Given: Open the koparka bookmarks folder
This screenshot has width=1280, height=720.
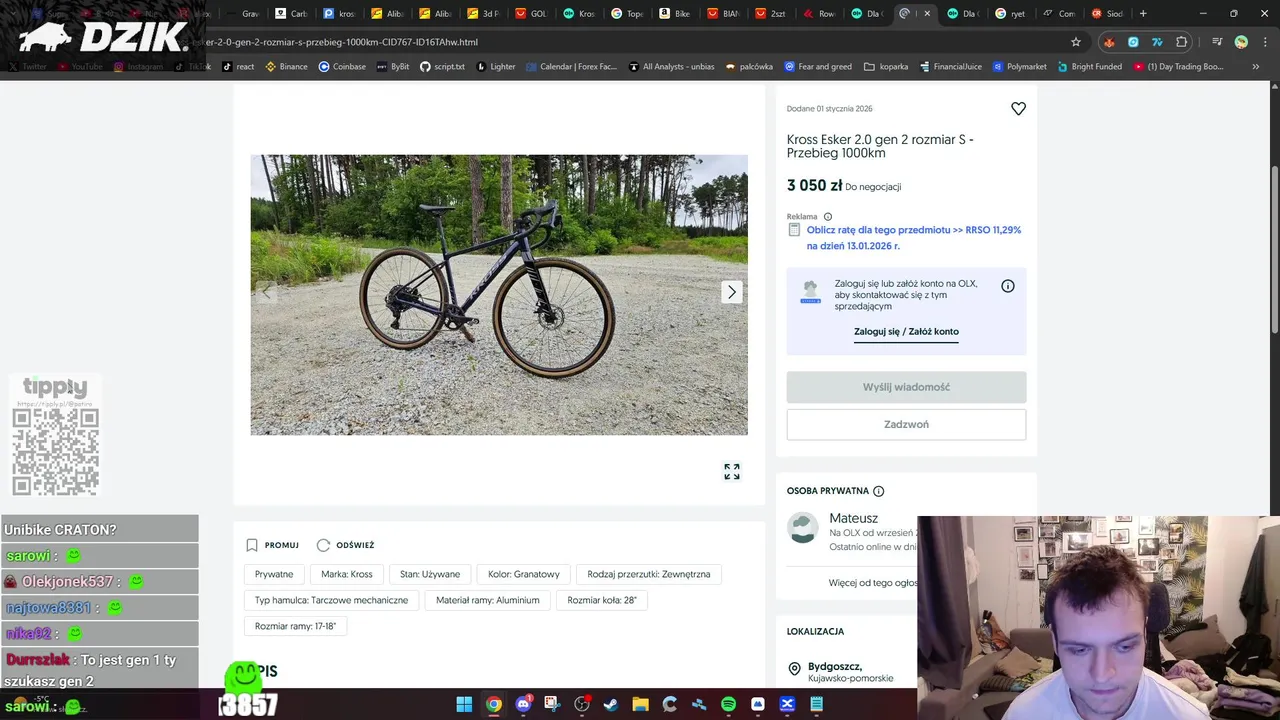Looking at the screenshot, I should [x=886, y=66].
